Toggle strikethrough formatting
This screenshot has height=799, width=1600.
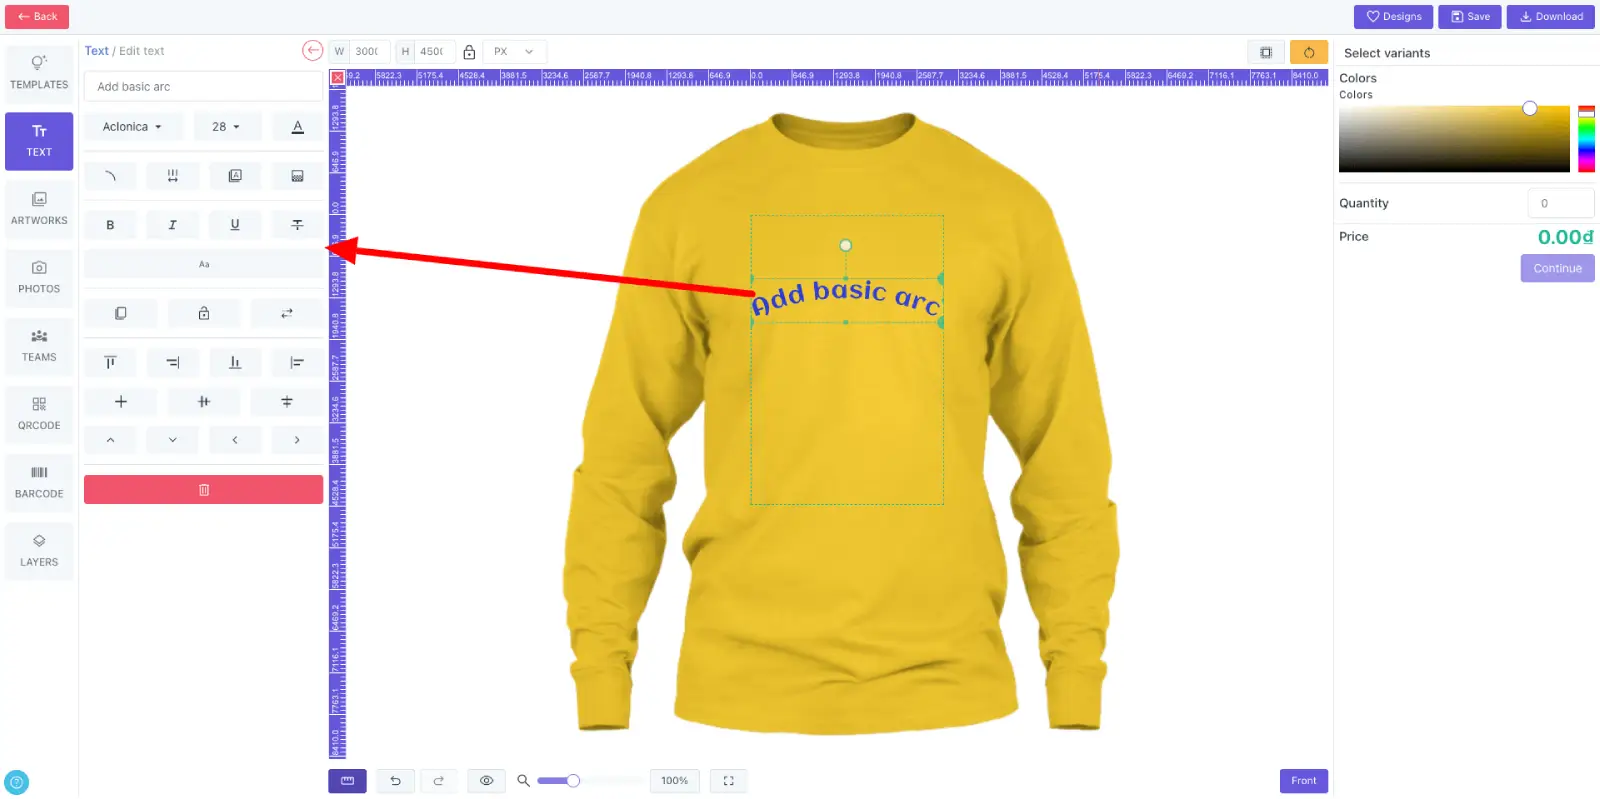[297, 225]
